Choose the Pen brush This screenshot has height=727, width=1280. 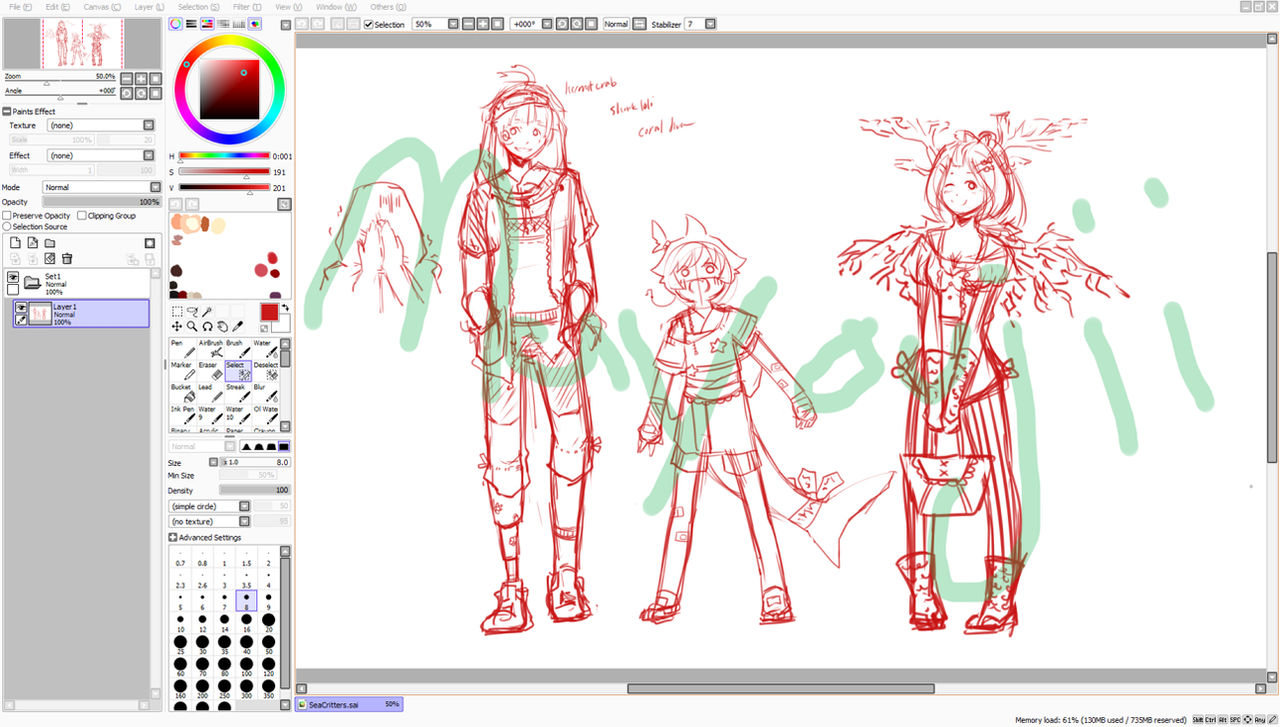click(182, 348)
